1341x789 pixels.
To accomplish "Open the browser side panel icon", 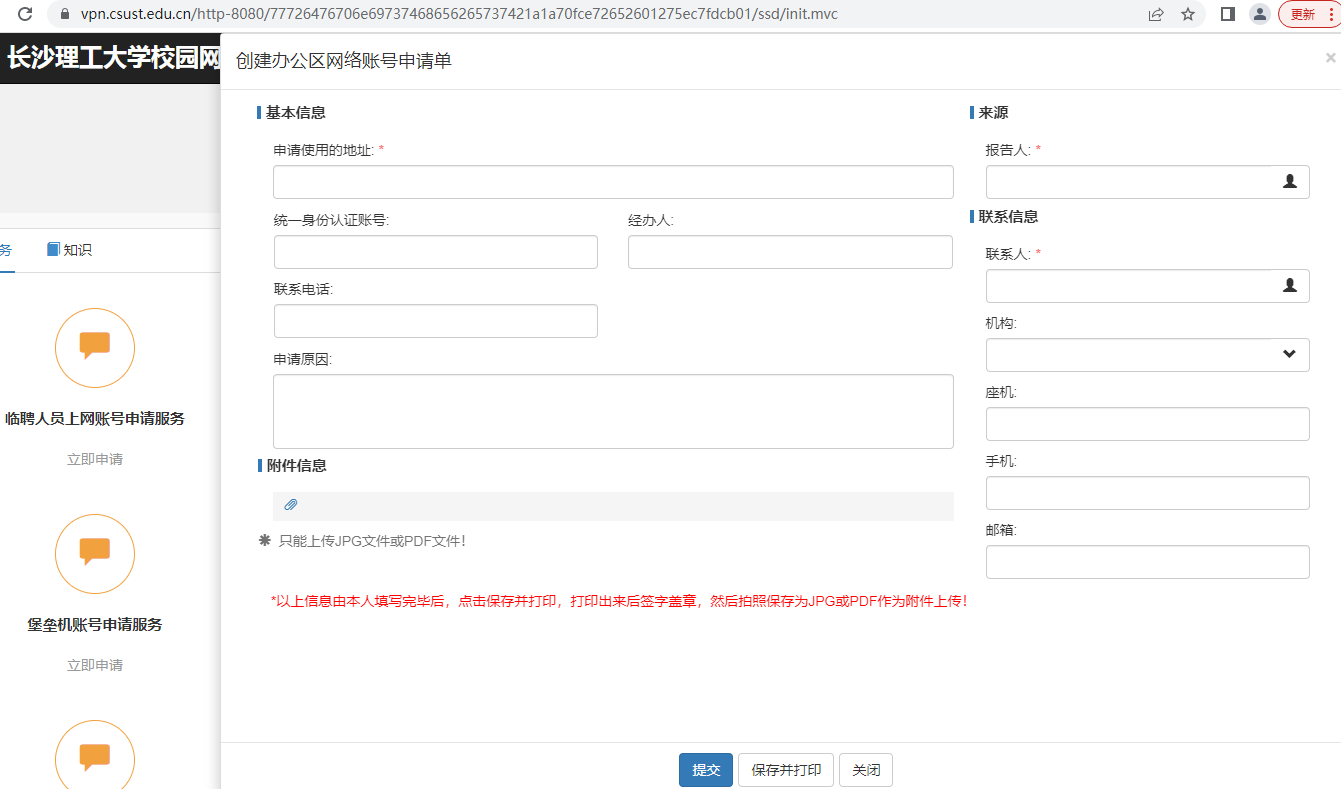I will (x=1228, y=14).
